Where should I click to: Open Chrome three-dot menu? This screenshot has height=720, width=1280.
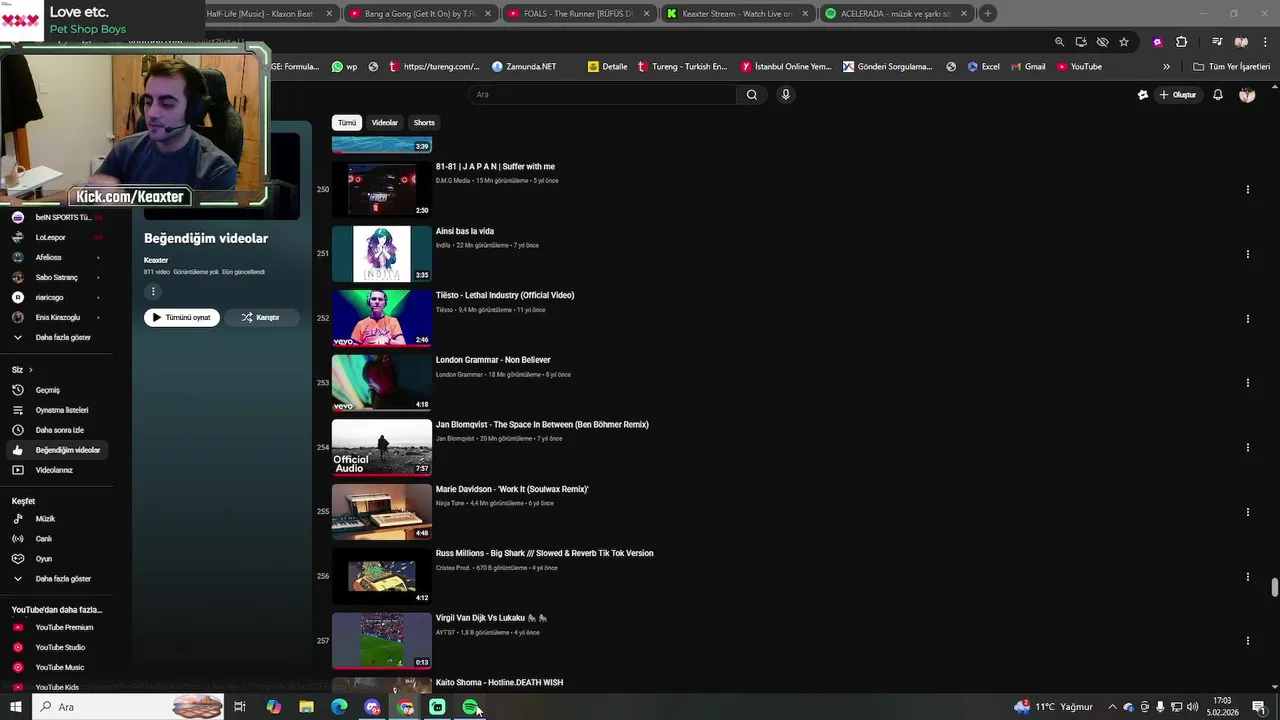(x=1266, y=42)
